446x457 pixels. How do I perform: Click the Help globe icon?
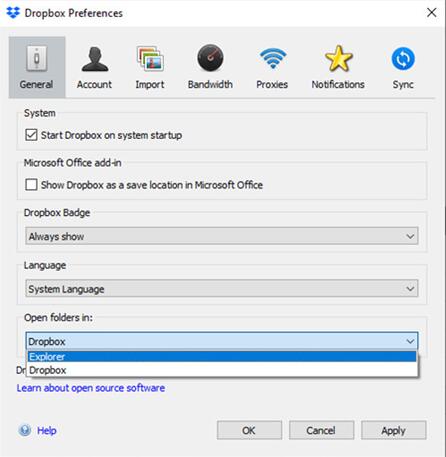(25, 430)
